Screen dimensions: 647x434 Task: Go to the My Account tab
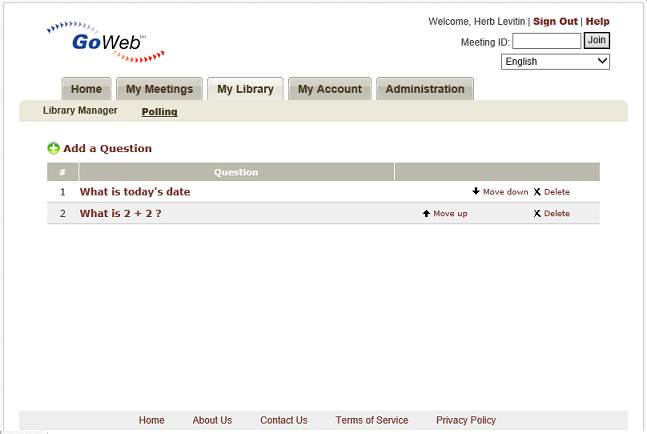click(330, 89)
